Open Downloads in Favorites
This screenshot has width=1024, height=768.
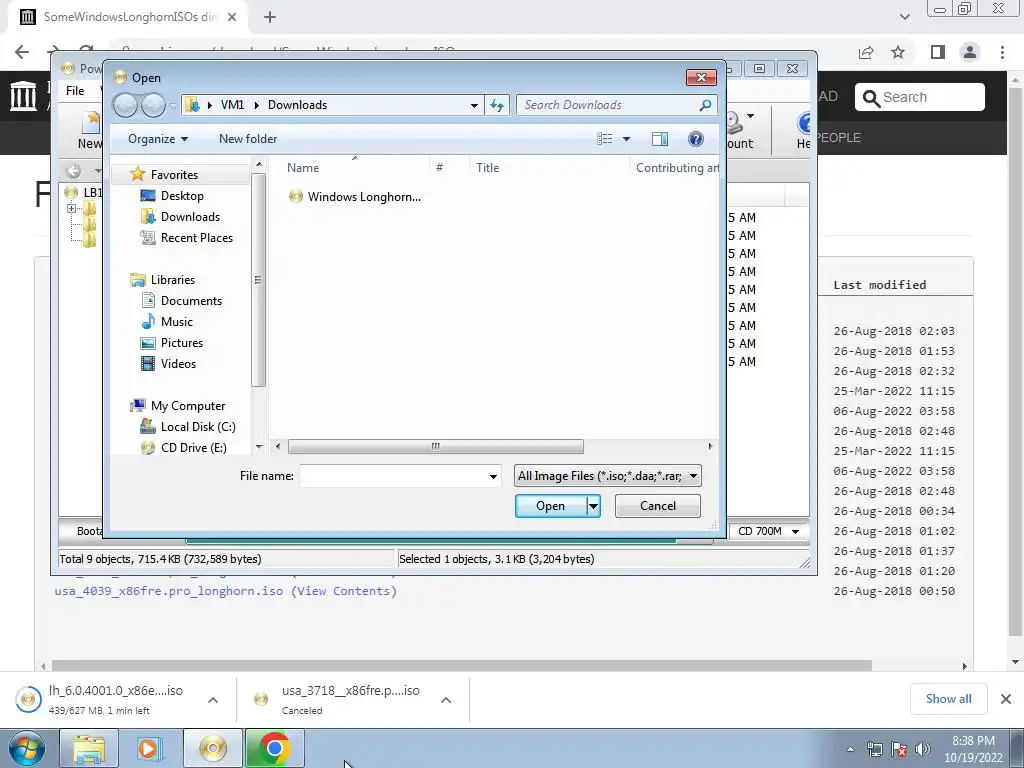181,217
